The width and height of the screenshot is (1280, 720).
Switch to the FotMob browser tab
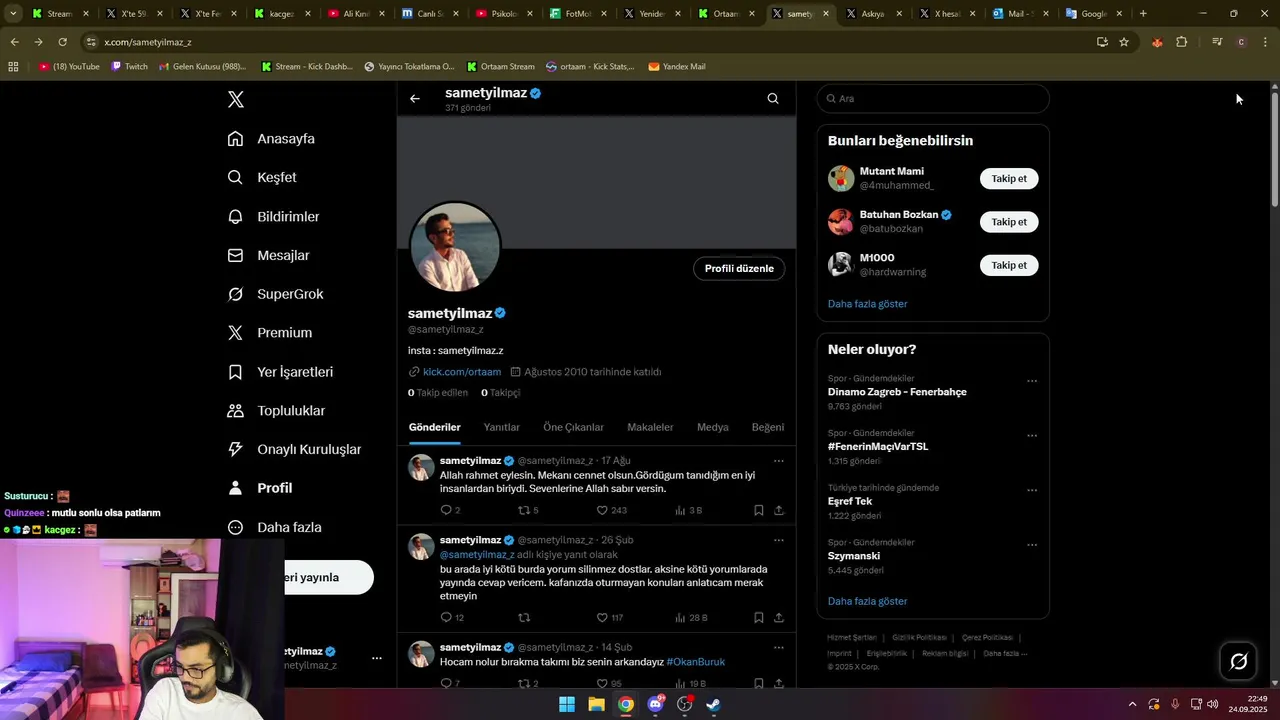click(x=579, y=14)
